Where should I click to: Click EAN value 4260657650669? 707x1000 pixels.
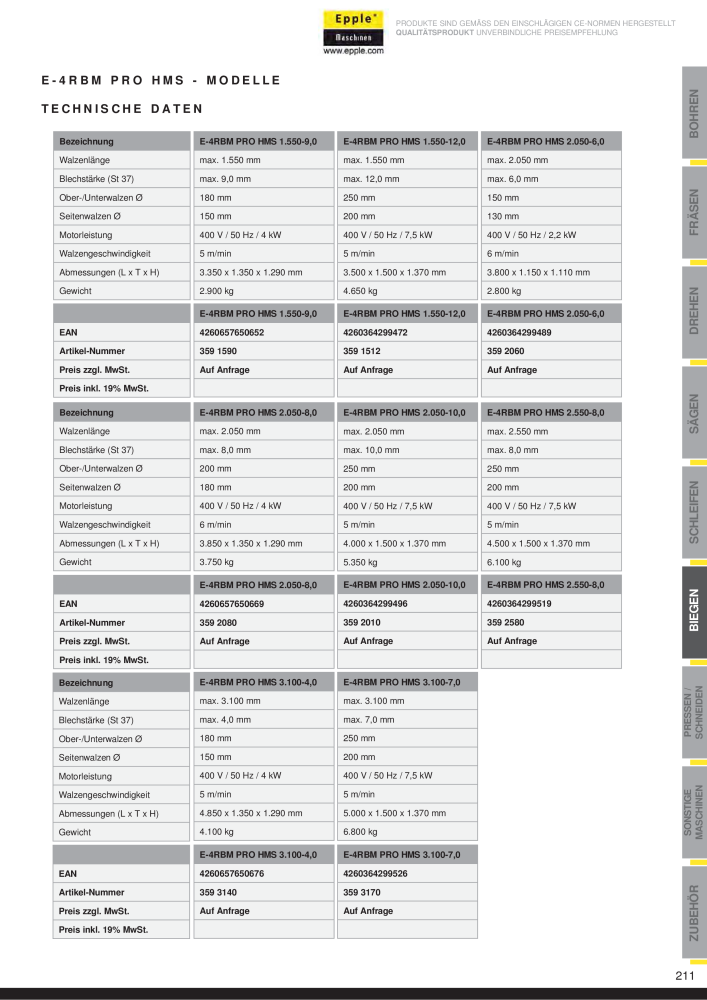[x=231, y=603]
